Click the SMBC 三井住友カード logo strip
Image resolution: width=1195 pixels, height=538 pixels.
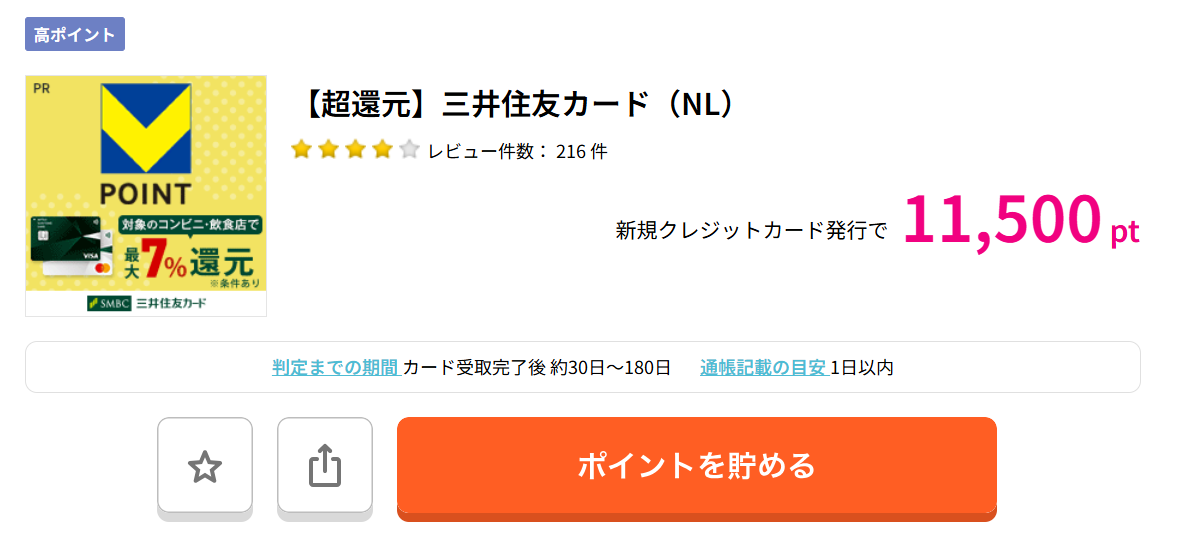tap(146, 303)
